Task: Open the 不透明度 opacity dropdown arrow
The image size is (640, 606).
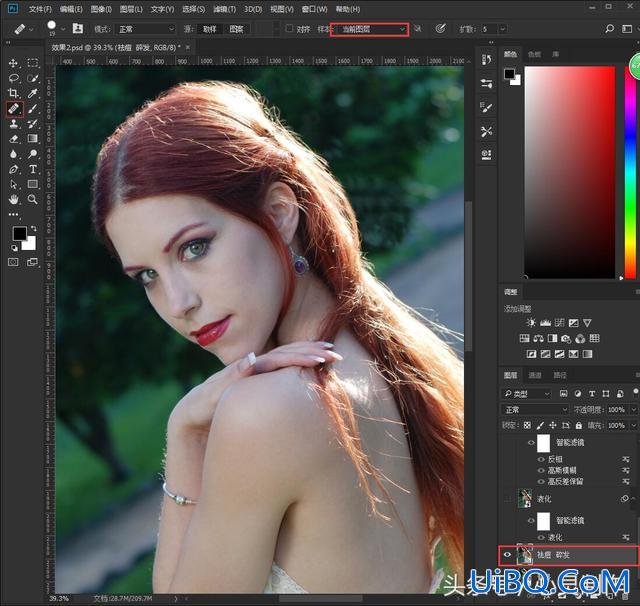Action: pos(633,409)
